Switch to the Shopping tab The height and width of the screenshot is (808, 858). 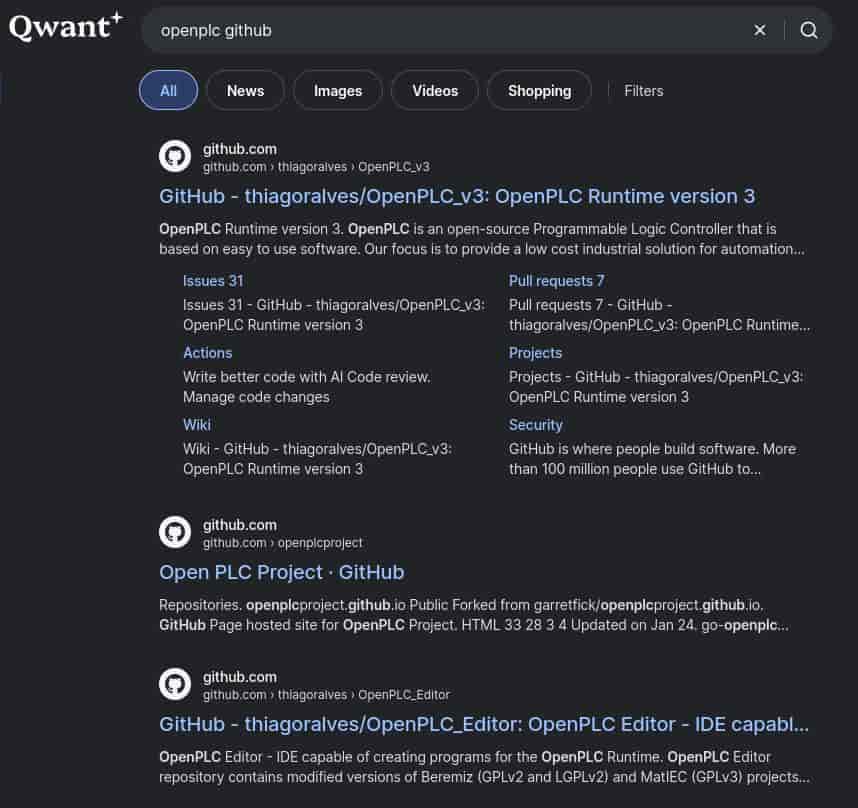click(540, 90)
